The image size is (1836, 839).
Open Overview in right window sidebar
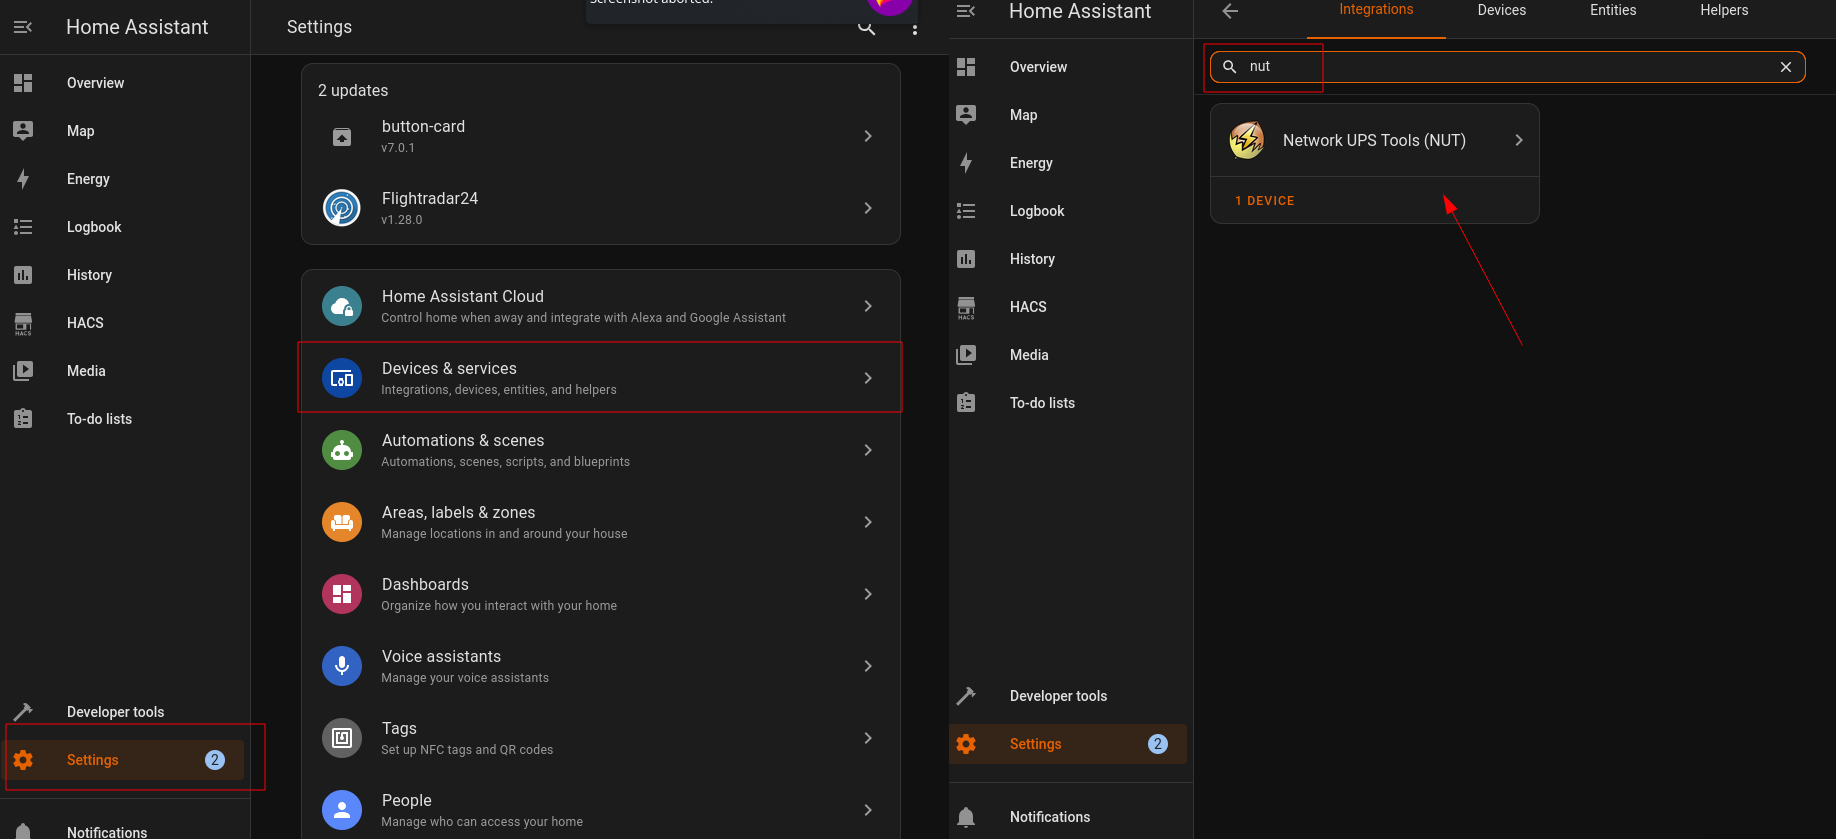(x=1068, y=67)
